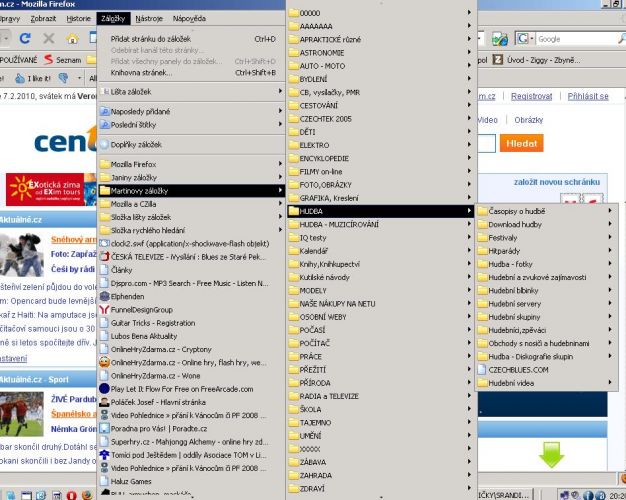Open ČESKÁ TELEVIZE Blues bookmark
Screen dimensions: 626x500
point(191,257)
